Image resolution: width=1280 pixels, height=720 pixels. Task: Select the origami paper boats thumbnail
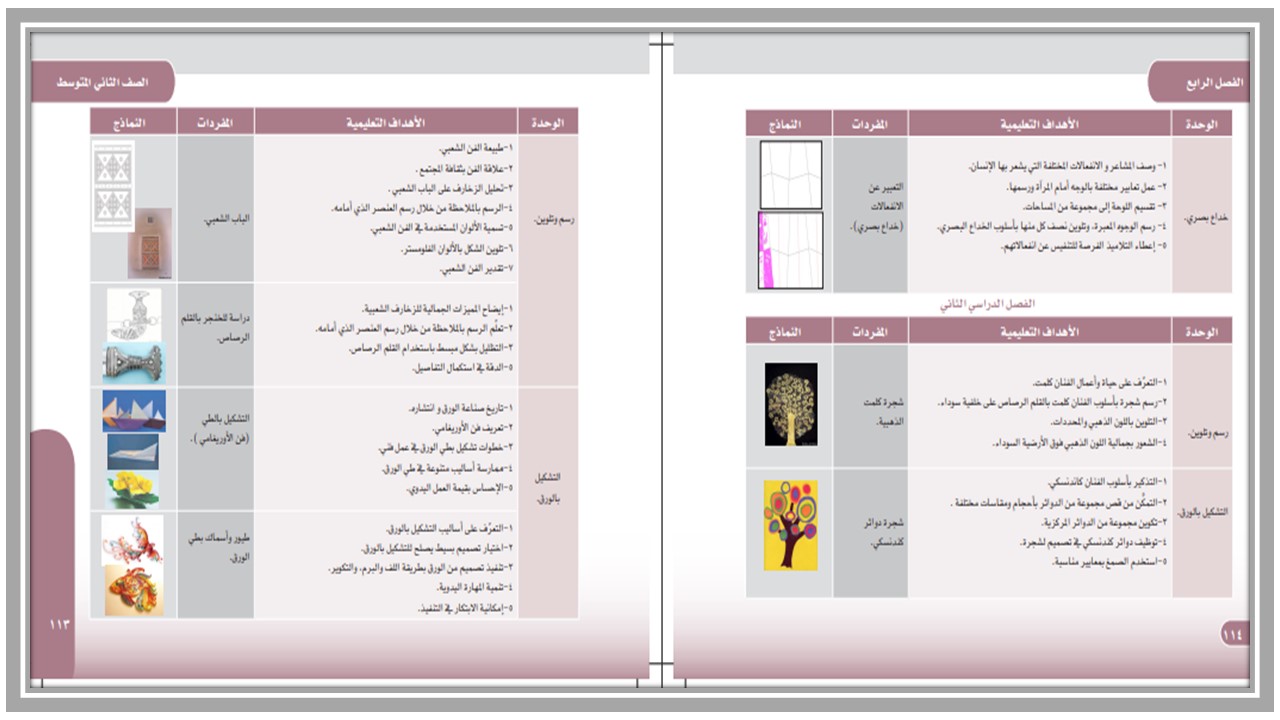coord(133,411)
